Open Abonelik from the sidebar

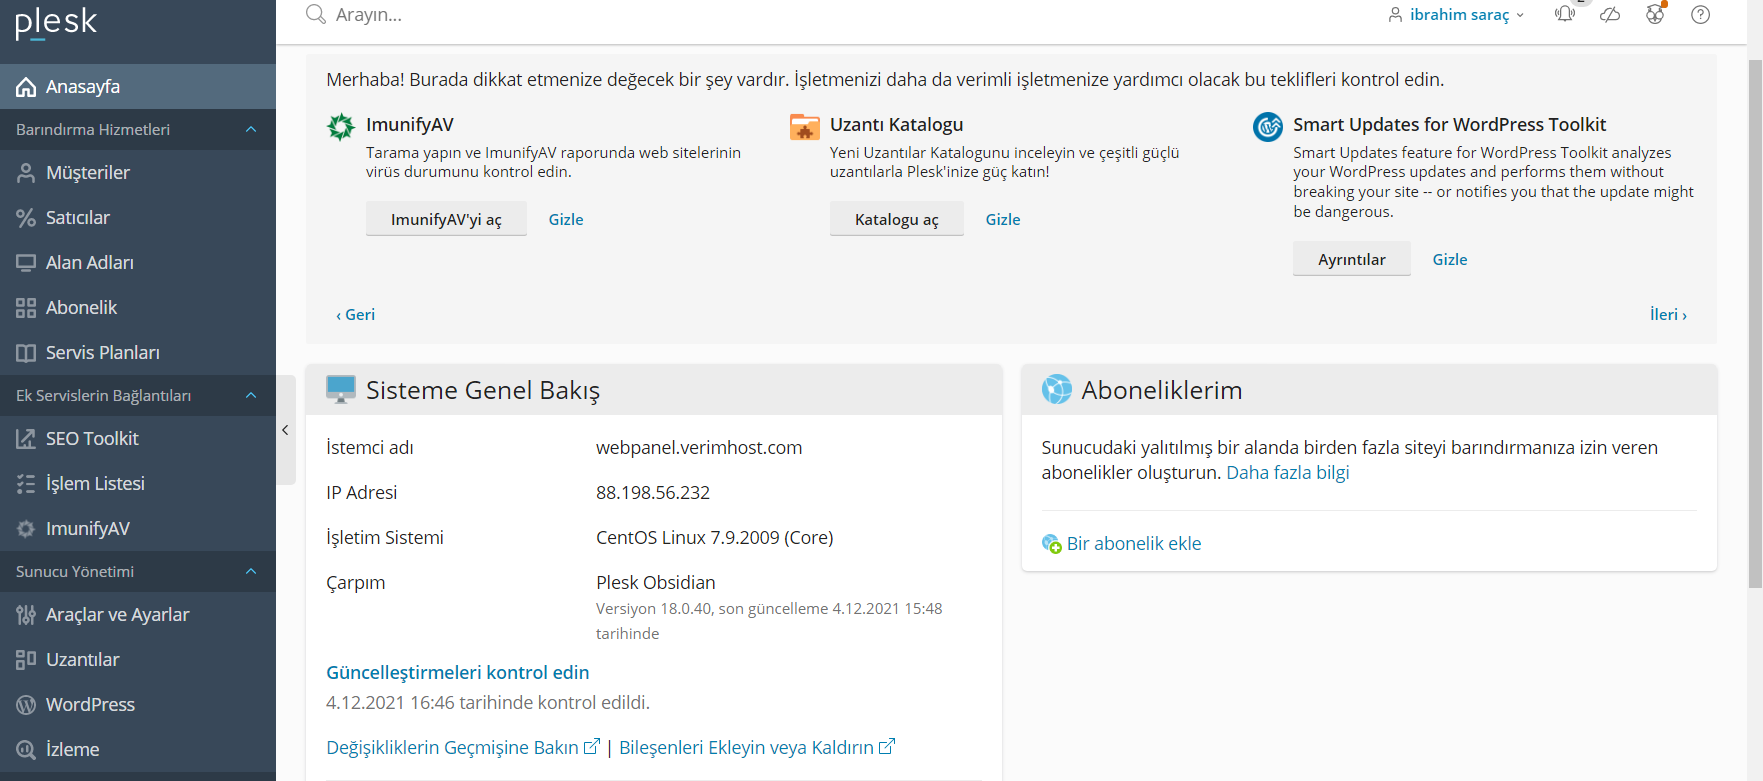click(138, 308)
